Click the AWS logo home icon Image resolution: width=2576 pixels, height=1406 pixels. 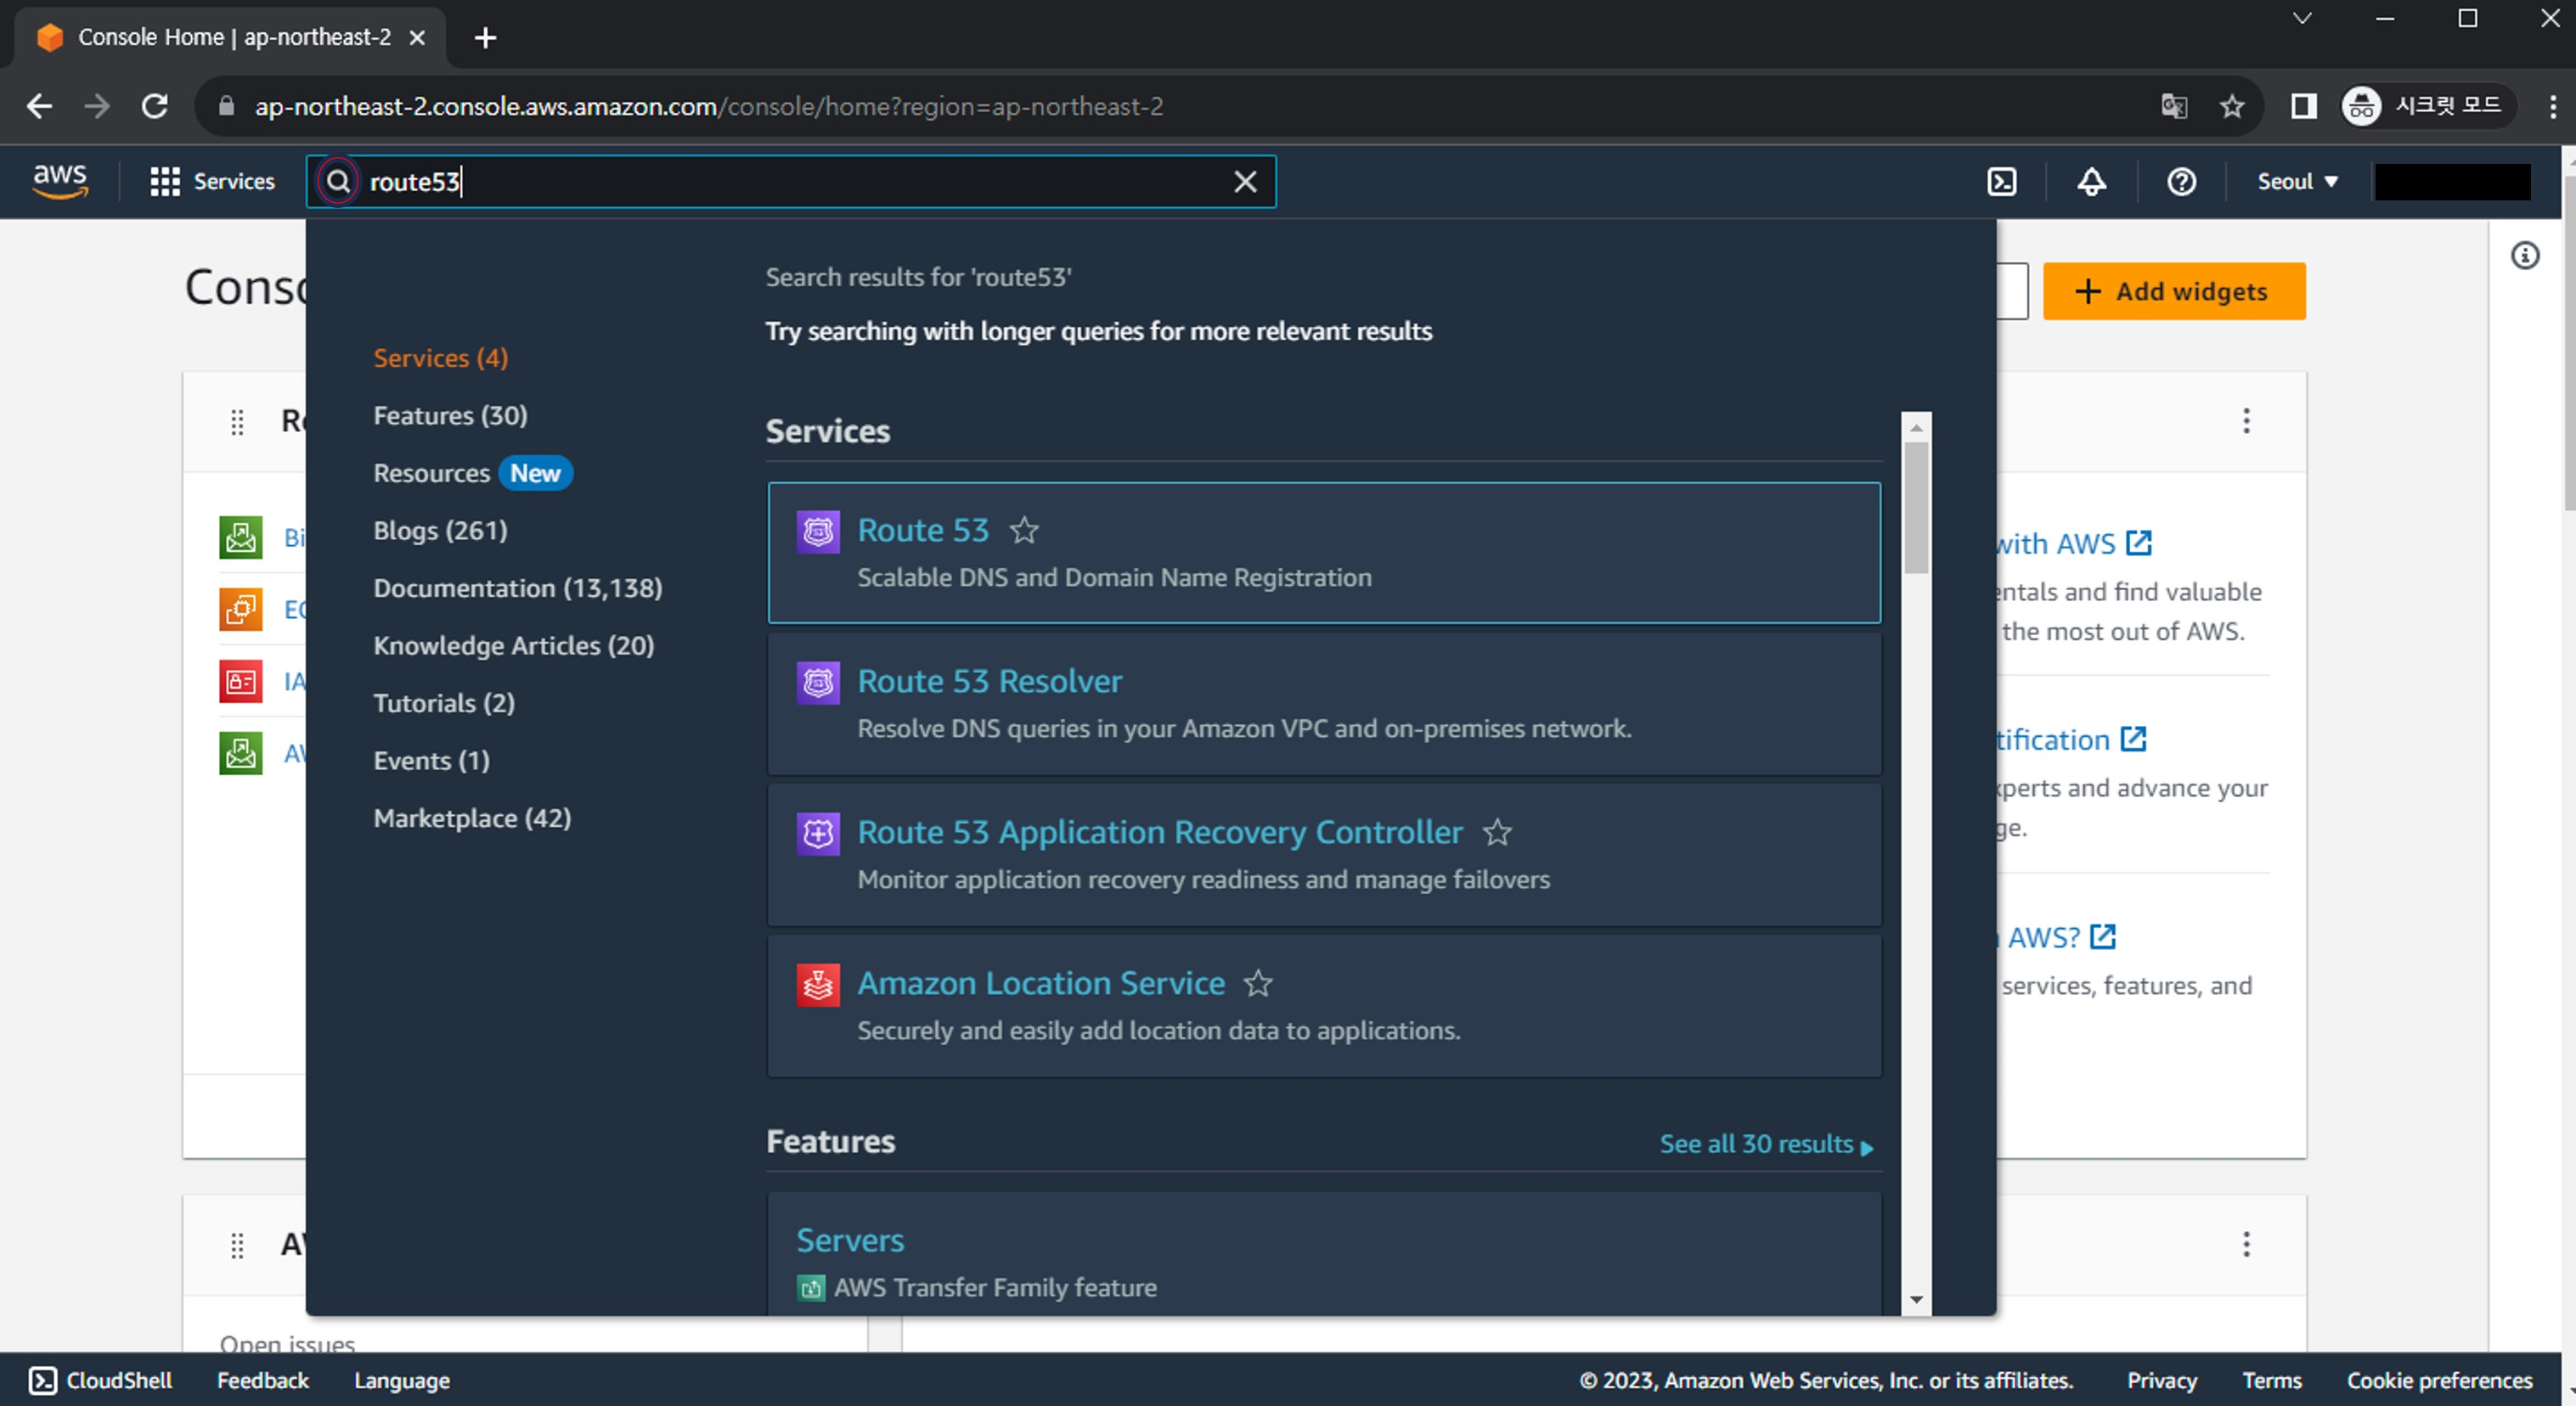(60, 181)
